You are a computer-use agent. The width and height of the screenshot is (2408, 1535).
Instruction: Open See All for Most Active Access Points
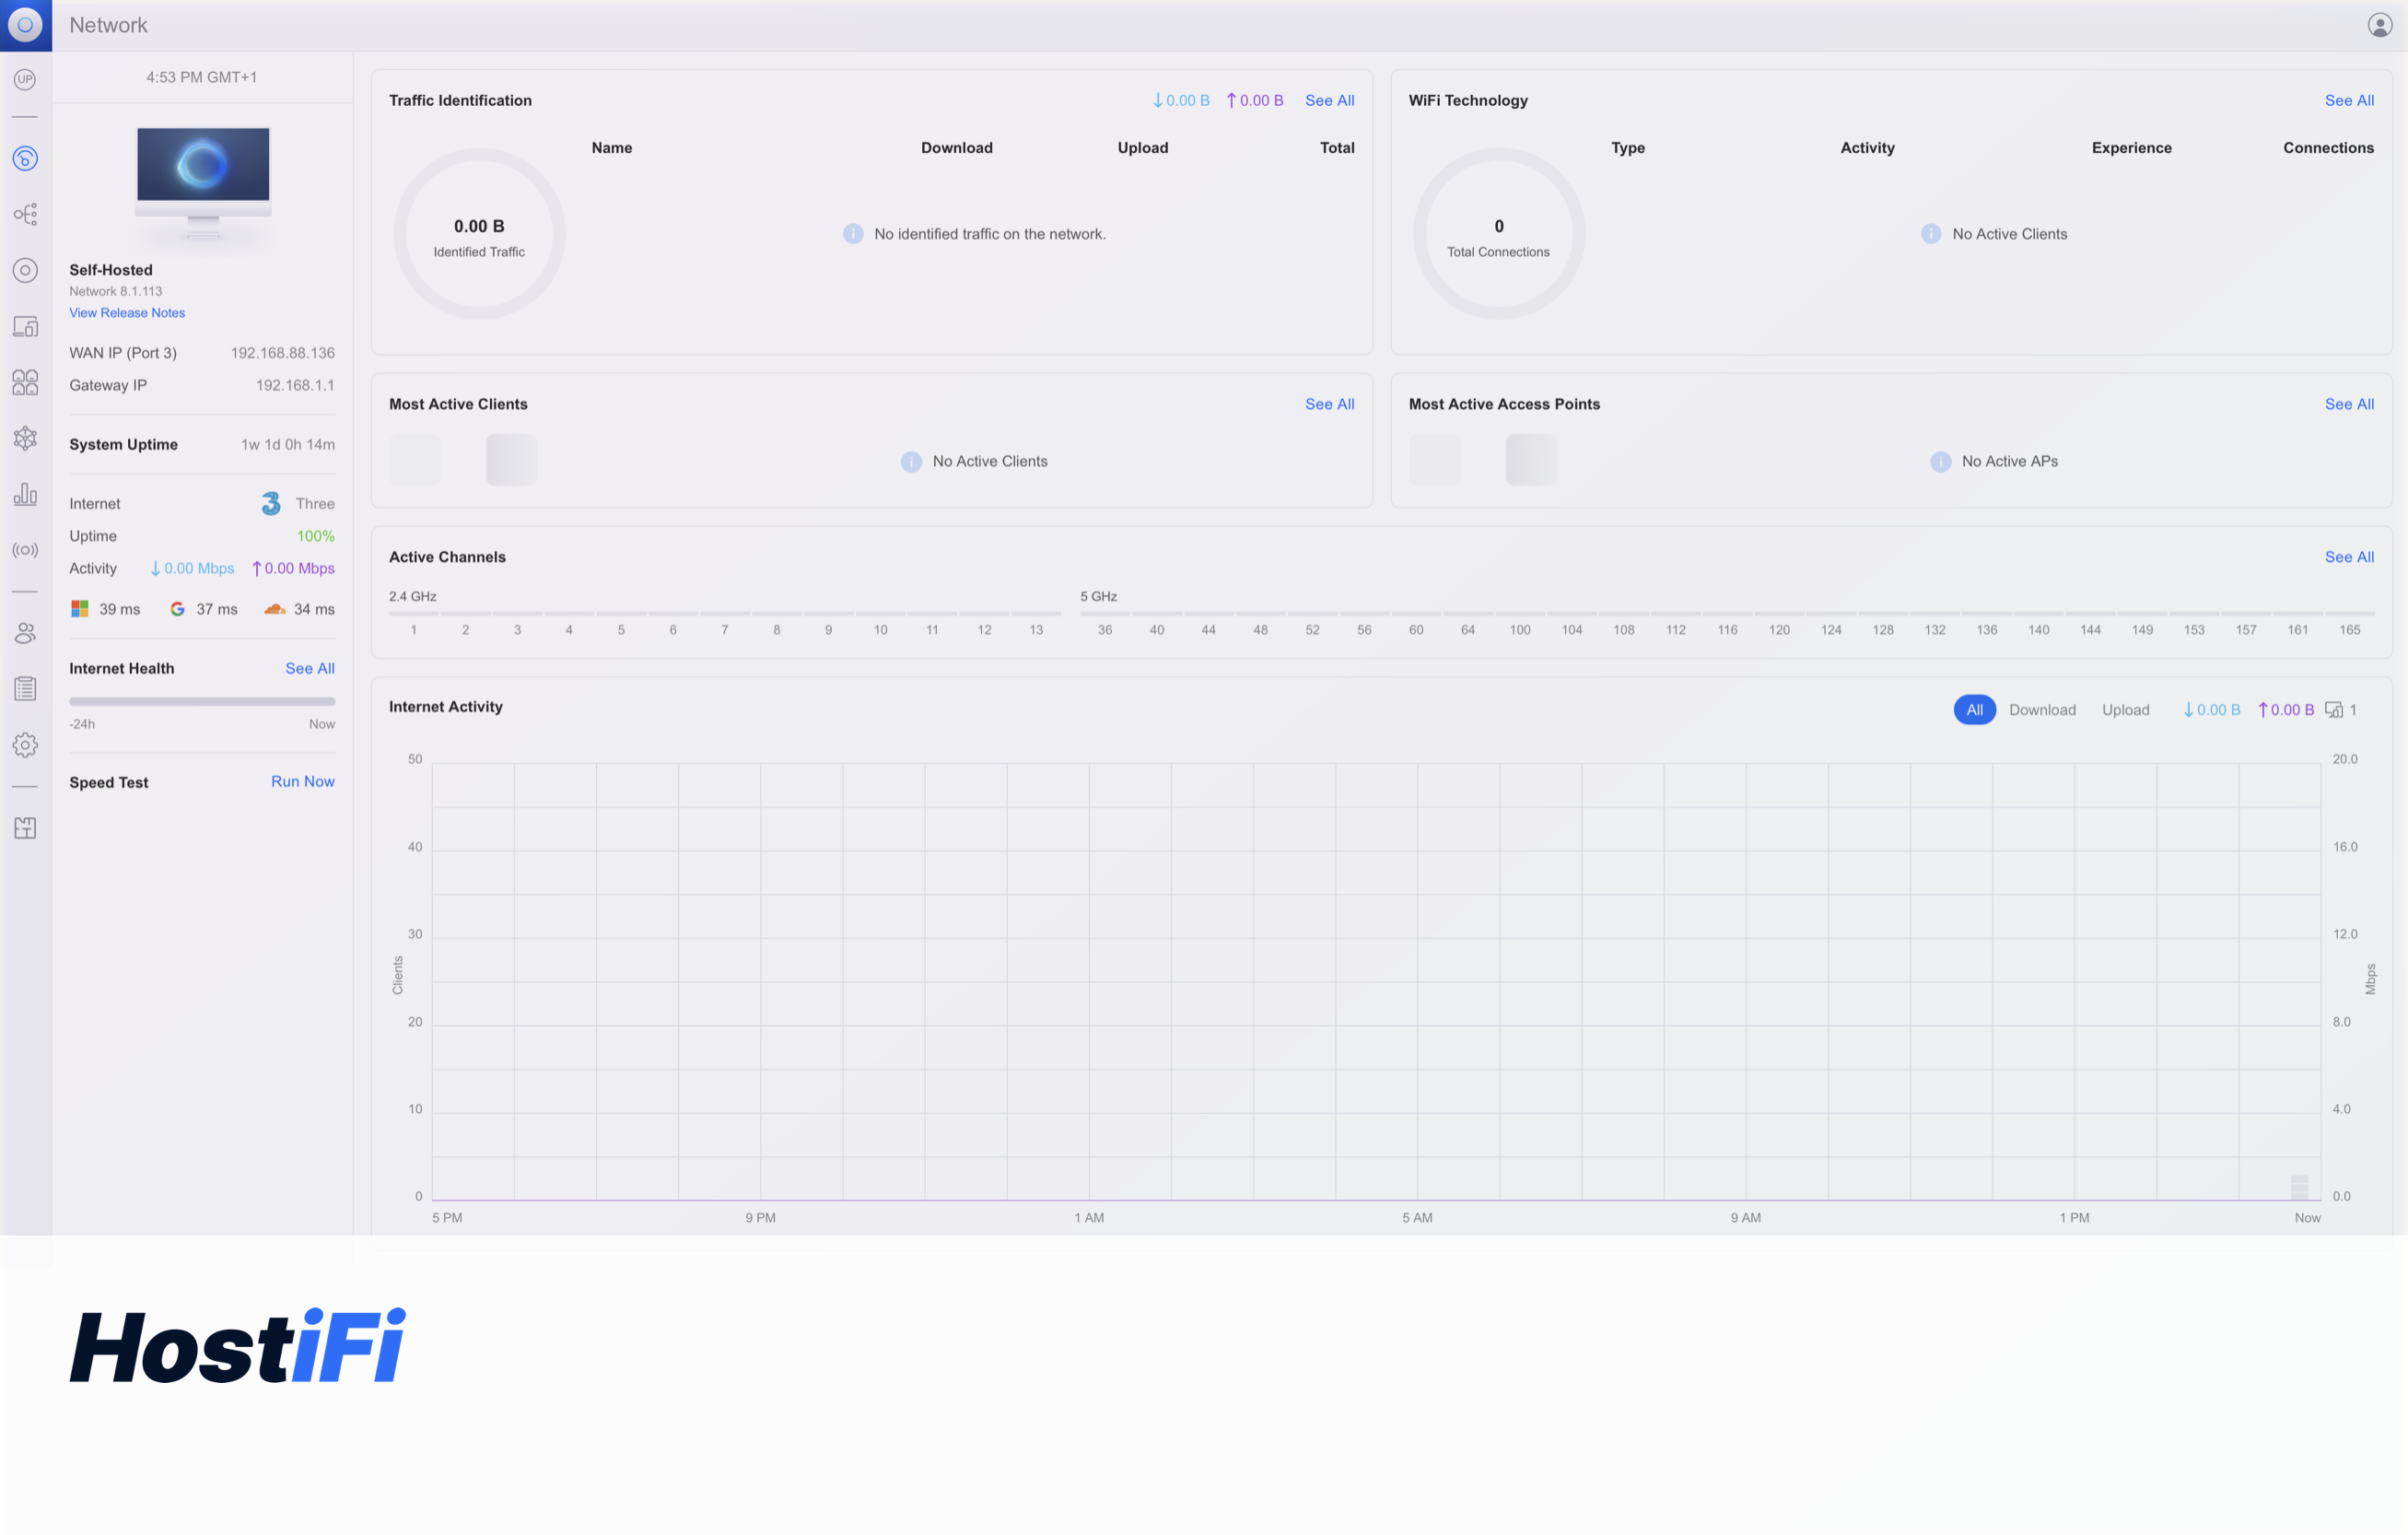[2350, 404]
